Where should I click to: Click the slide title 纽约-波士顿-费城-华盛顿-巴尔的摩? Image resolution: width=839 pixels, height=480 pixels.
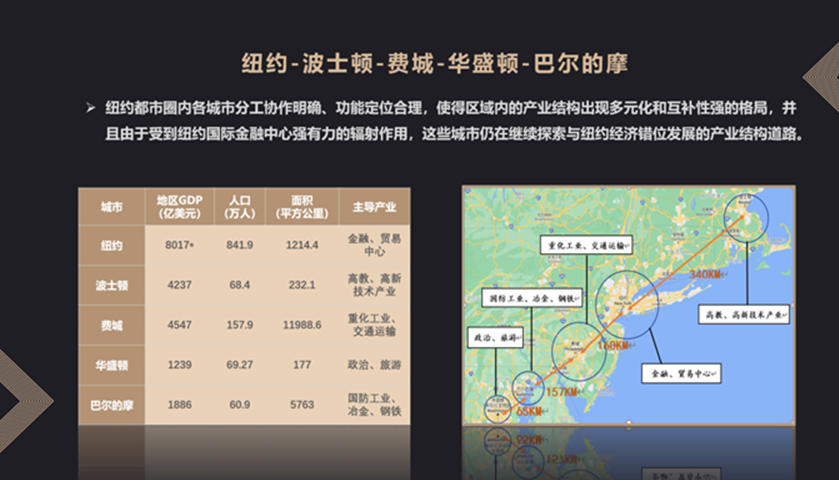(x=434, y=64)
